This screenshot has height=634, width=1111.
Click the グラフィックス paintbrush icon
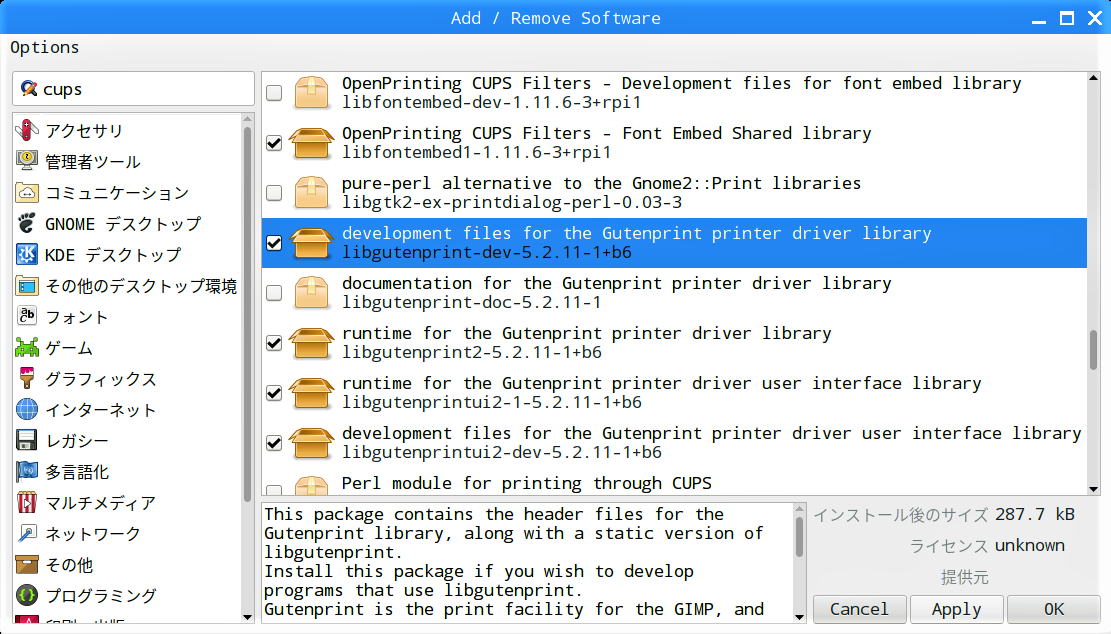pyautogui.click(x=27, y=379)
